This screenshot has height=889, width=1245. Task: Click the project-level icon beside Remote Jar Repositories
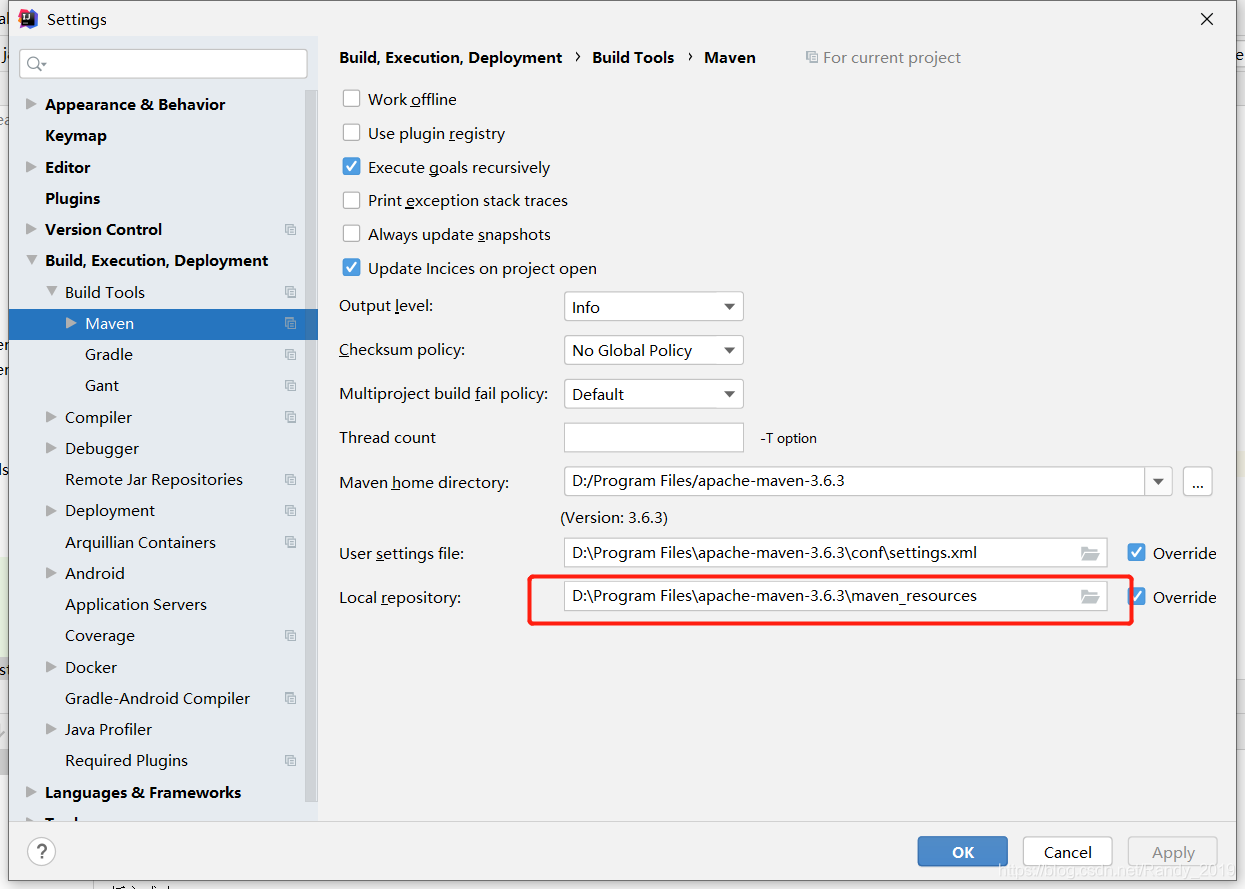[290, 480]
